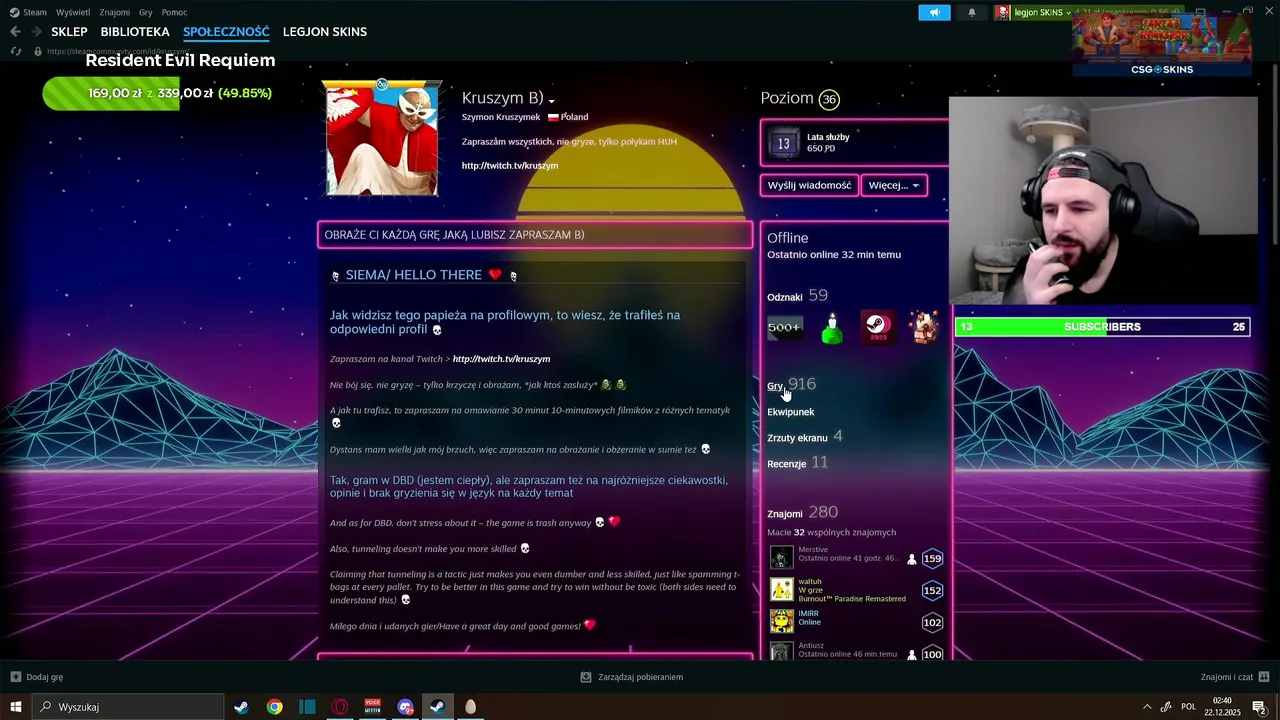1280x720 pixels.
Task: Click the Dodaj grę plus icon
Action: point(15,677)
